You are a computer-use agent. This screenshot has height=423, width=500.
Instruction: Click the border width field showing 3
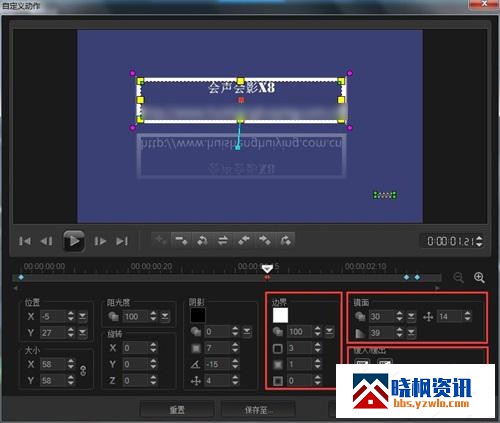coord(300,348)
